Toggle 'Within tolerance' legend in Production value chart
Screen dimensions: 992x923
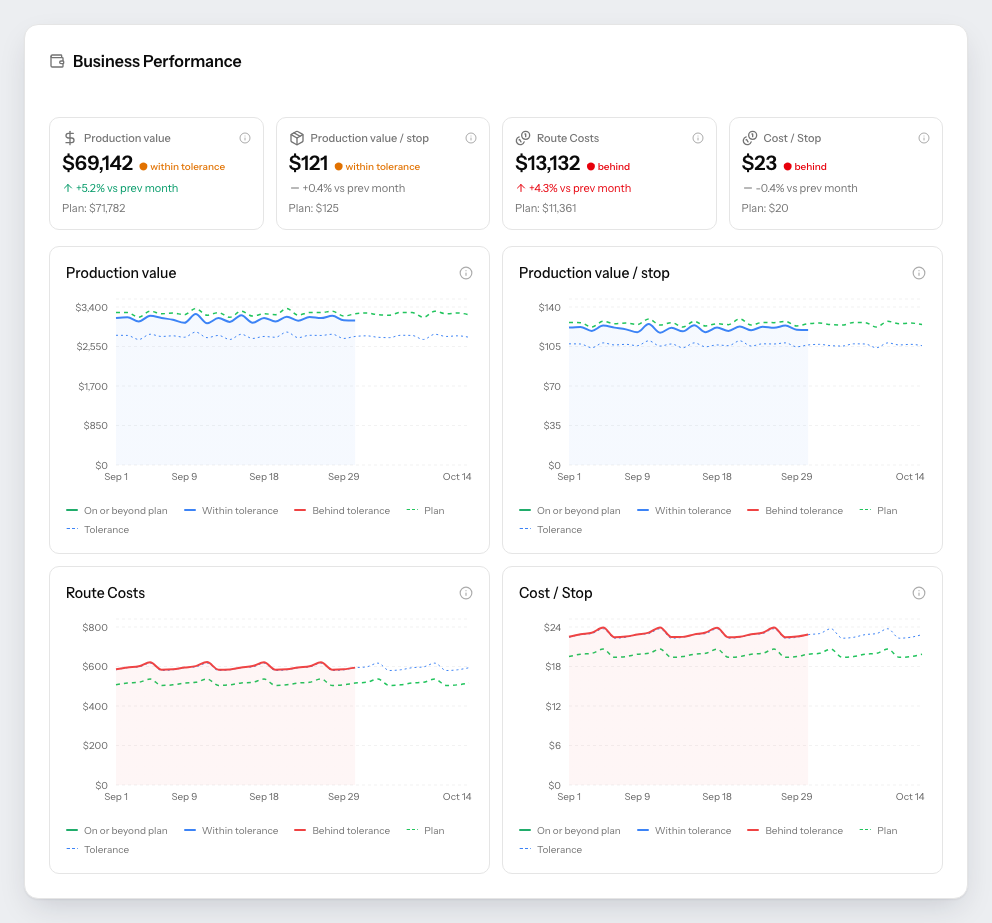point(231,511)
